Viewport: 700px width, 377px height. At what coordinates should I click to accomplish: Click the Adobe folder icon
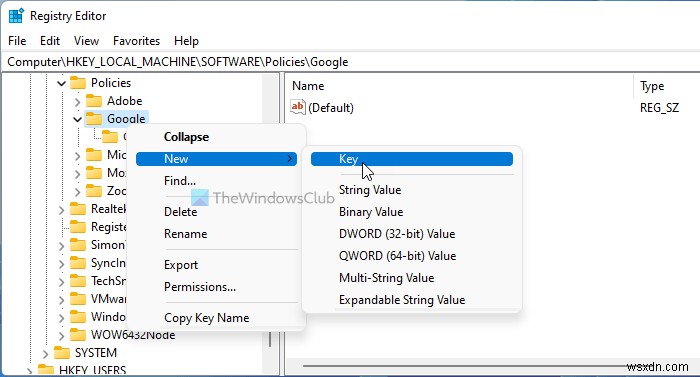coord(94,101)
